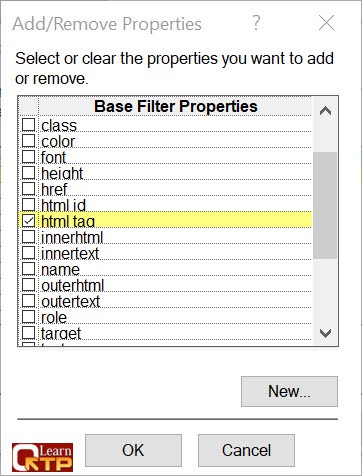The width and height of the screenshot is (362, 476).
Task: Click the vertical scrollbar thumb
Action: tap(325, 205)
